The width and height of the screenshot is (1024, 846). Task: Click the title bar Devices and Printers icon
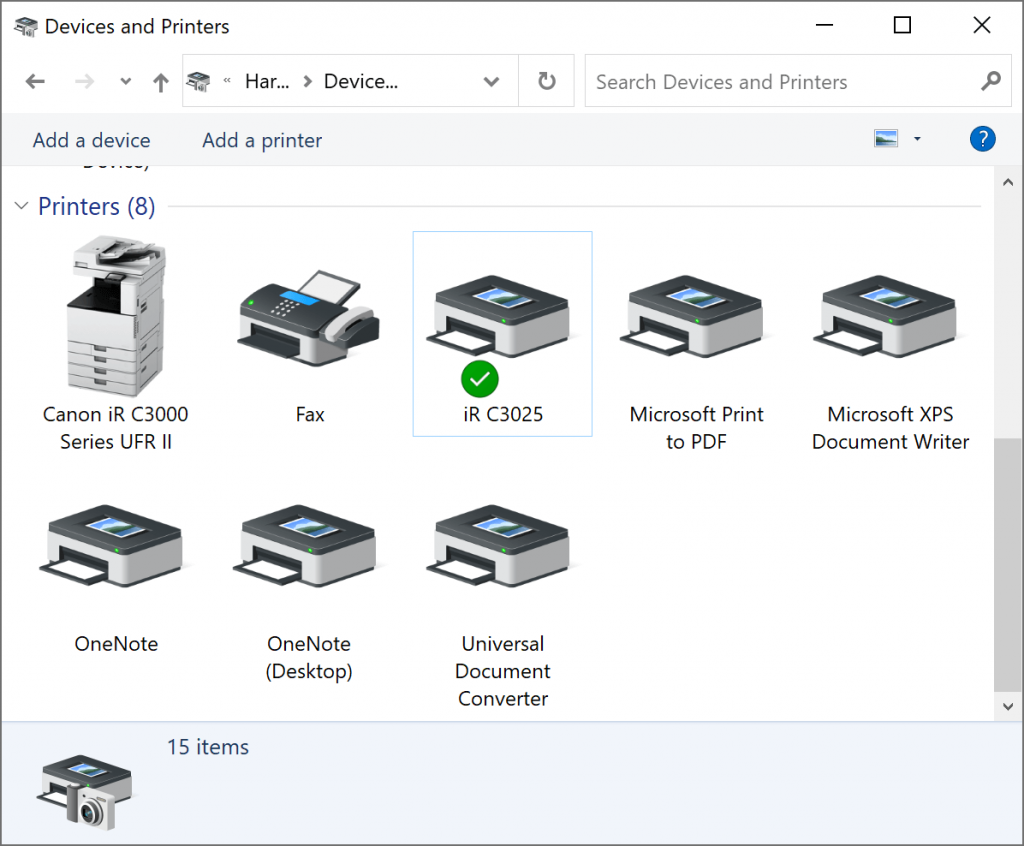(x=25, y=26)
